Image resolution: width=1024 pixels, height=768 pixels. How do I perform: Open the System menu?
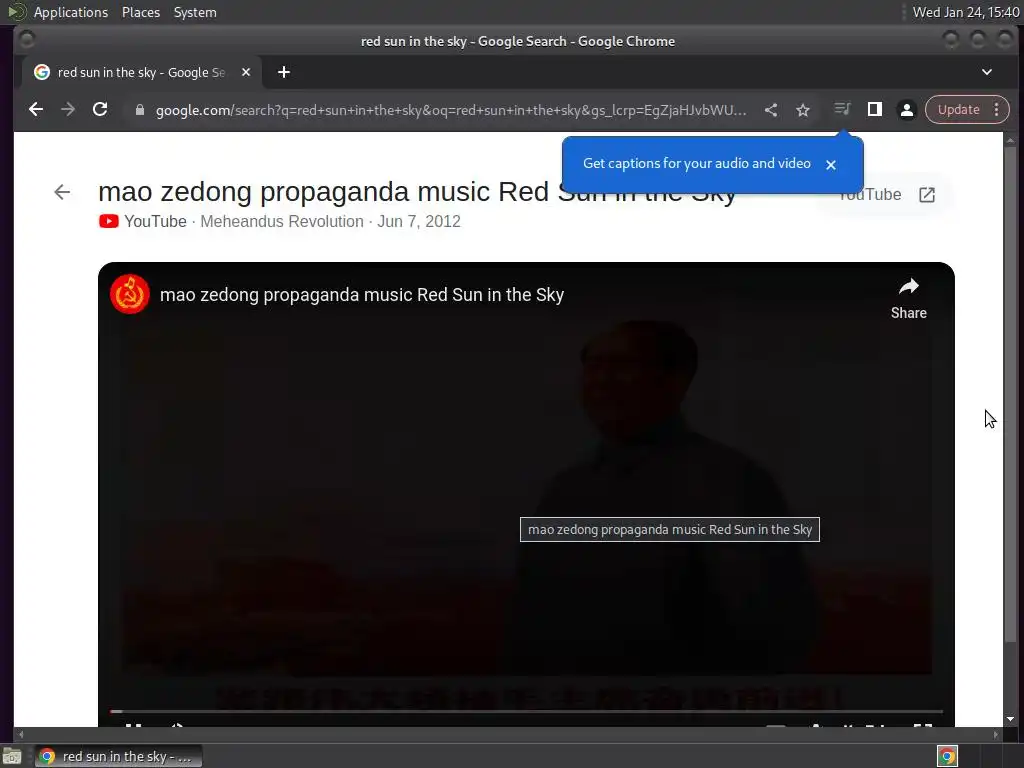point(195,12)
